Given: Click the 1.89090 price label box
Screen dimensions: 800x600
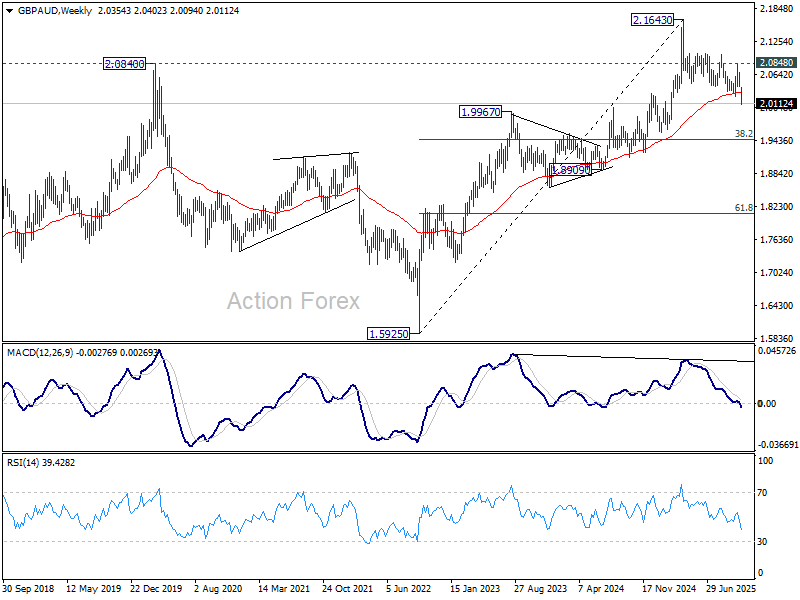Looking at the screenshot, I should [572, 170].
